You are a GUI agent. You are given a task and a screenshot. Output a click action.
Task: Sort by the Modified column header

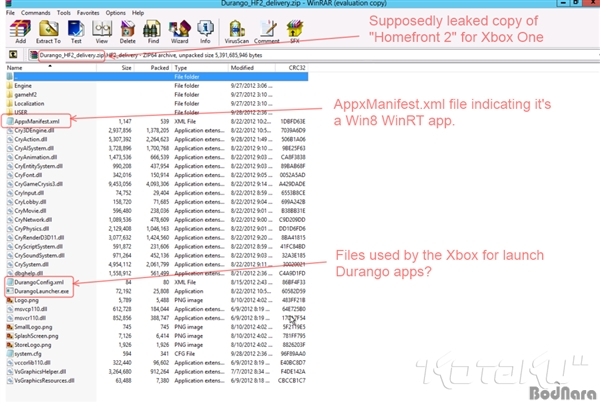click(x=251, y=68)
